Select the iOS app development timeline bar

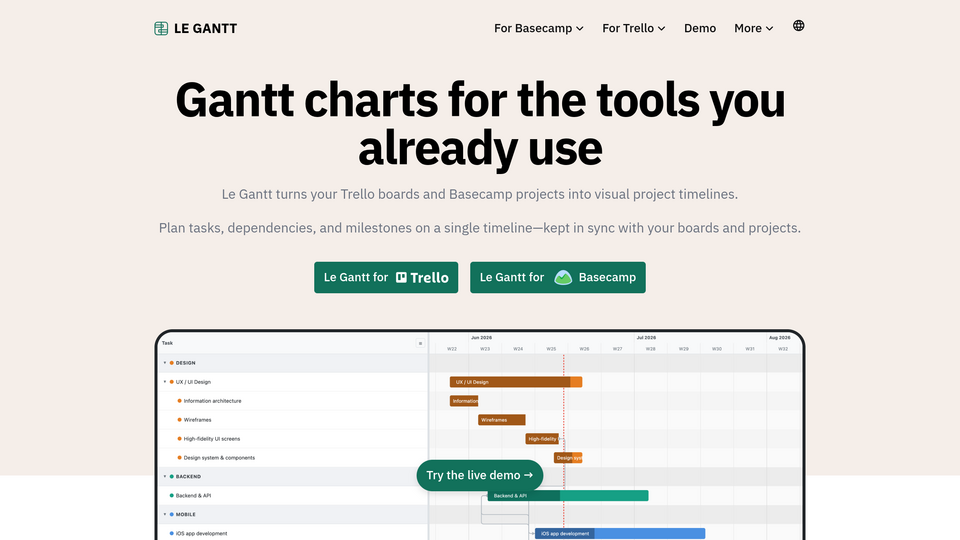(x=620, y=533)
